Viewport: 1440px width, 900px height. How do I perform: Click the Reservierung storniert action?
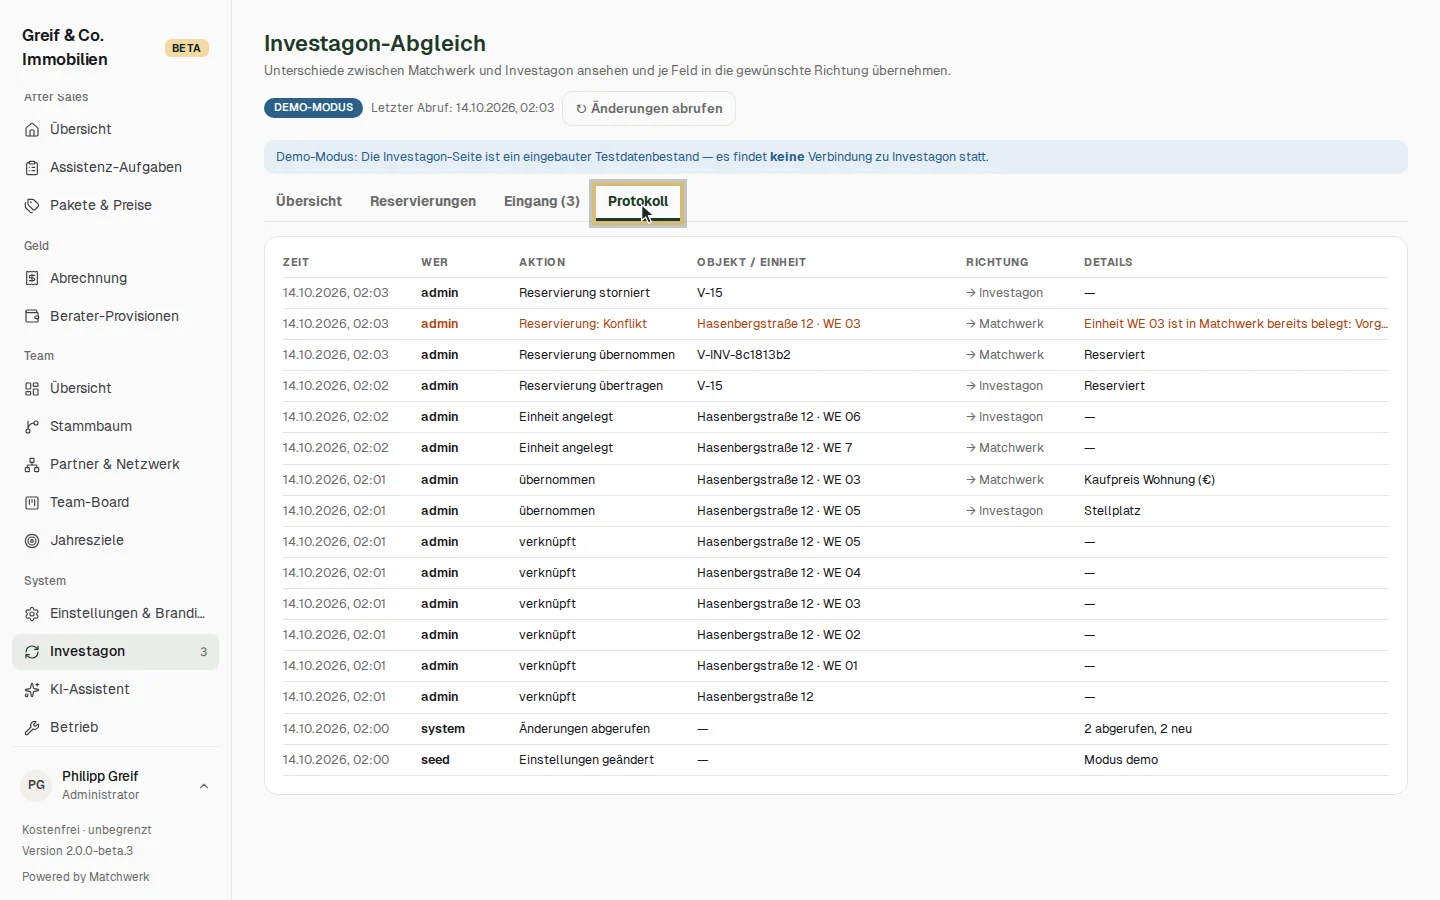pyautogui.click(x=584, y=293)
